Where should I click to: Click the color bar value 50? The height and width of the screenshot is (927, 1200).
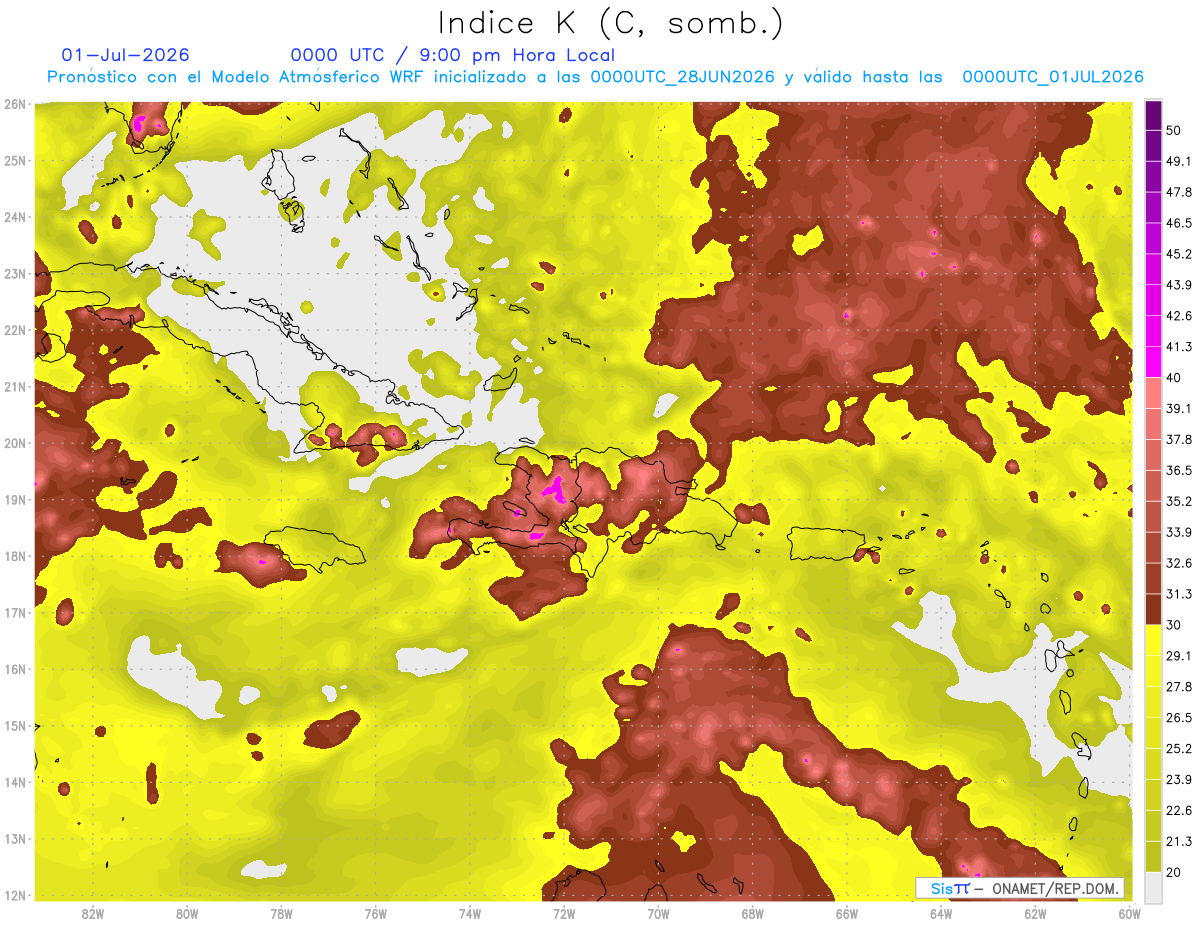[x=1174, y=131]
